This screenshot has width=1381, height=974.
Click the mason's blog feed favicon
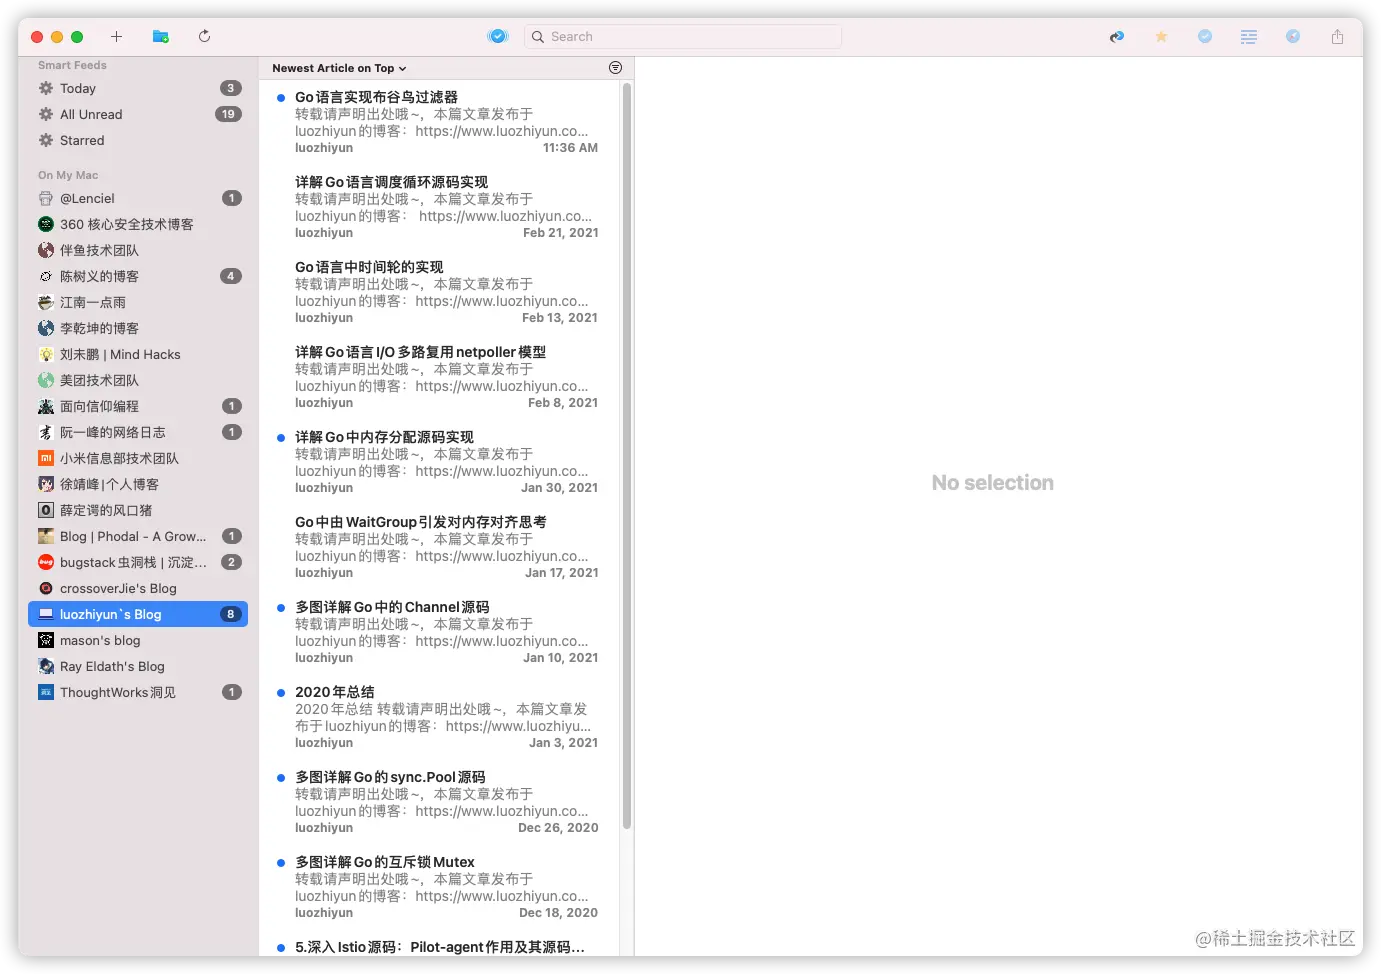pos(46,640)
